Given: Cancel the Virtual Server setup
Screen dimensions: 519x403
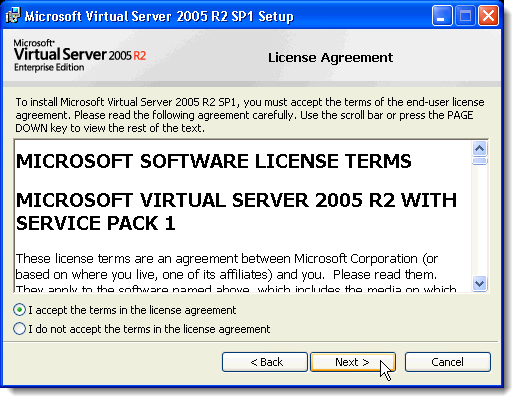Looking at the screenshot, I should coord(448,362).
